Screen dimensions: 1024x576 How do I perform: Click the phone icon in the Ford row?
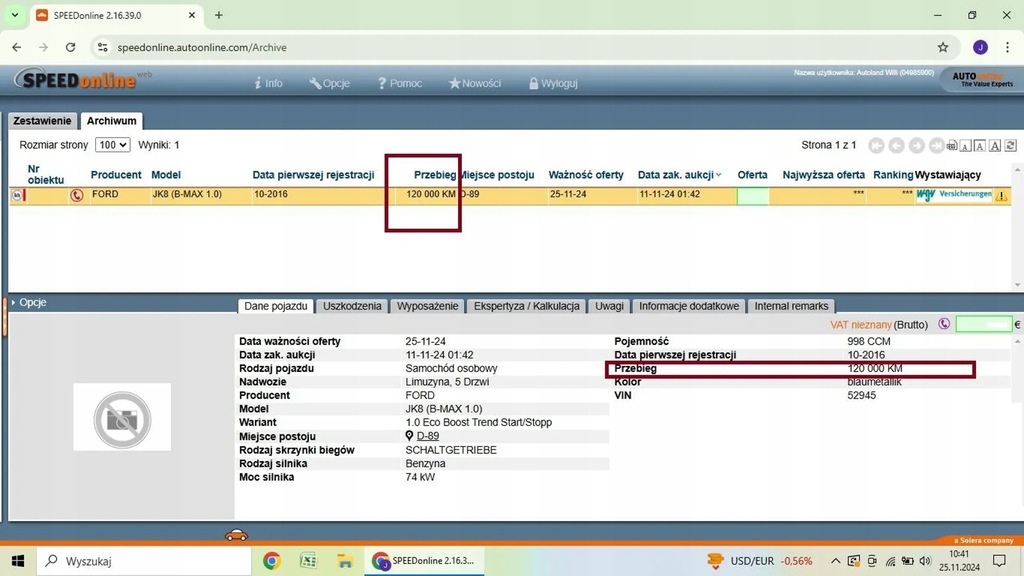pos(77,196)
